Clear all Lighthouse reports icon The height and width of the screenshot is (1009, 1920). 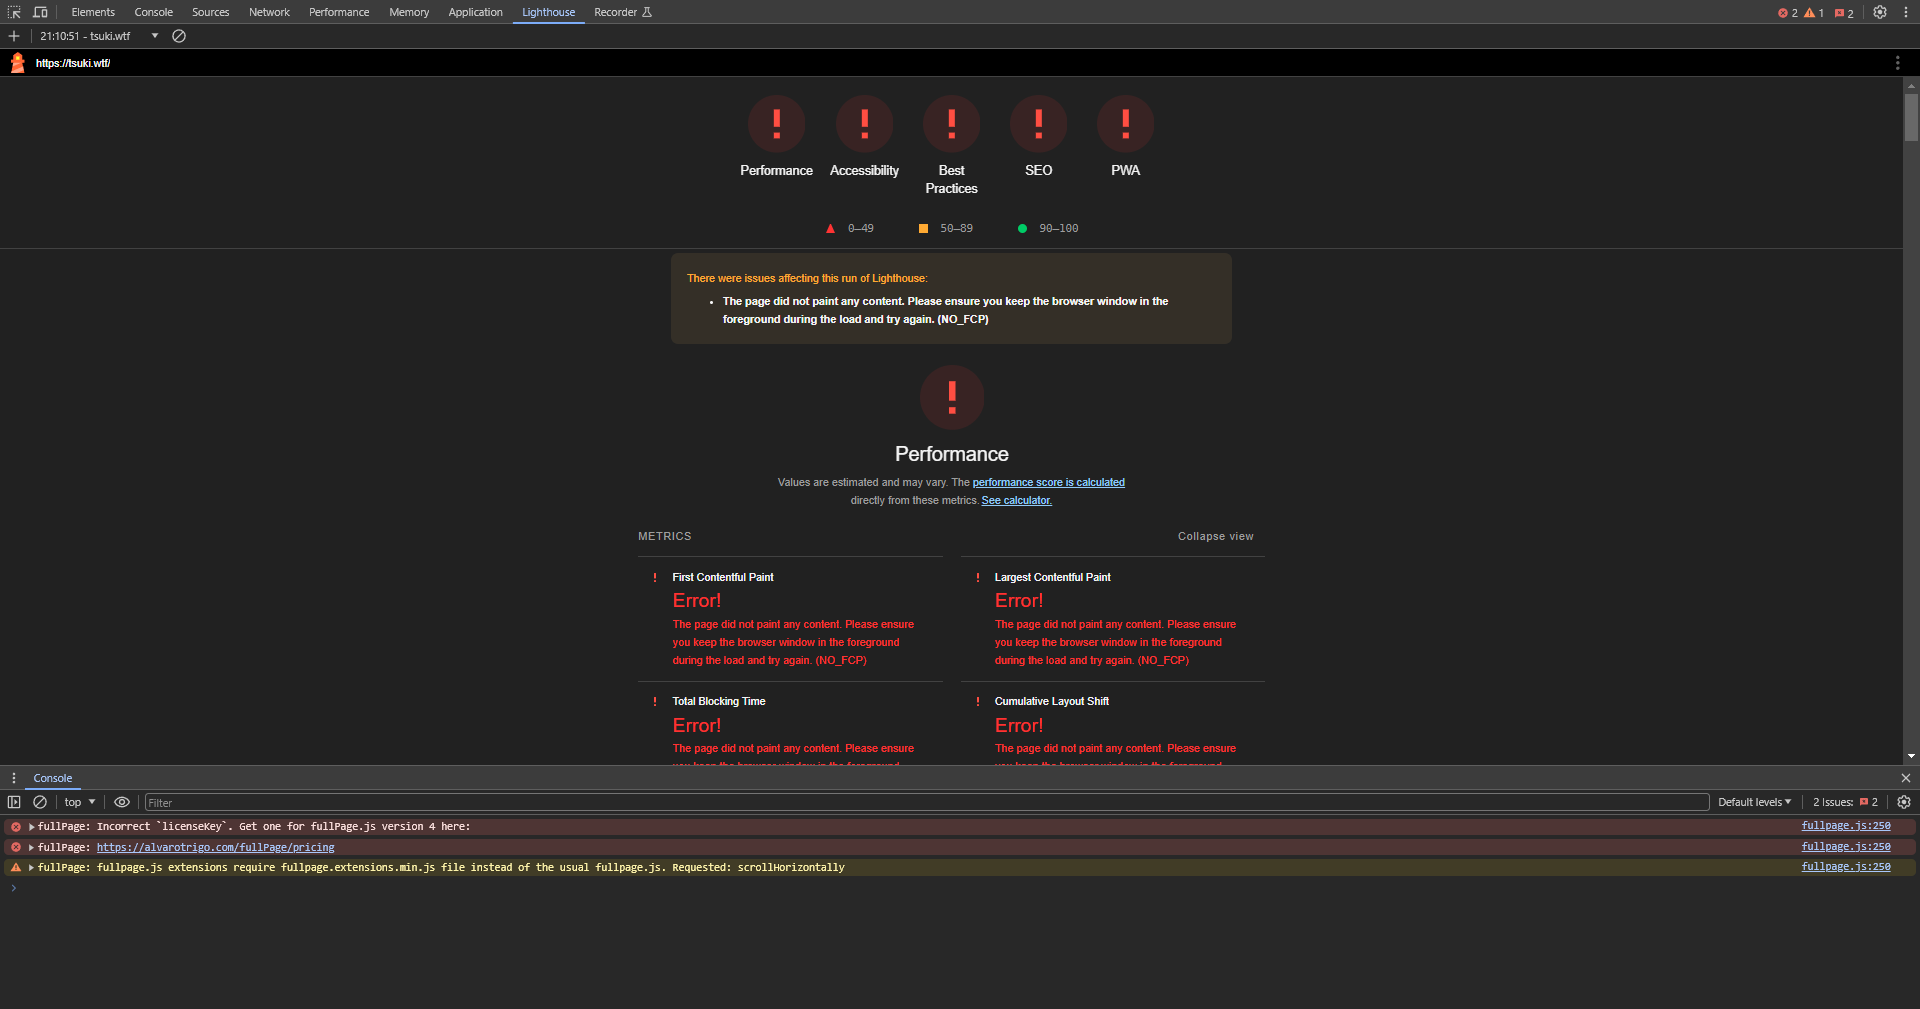coord(179,36)
